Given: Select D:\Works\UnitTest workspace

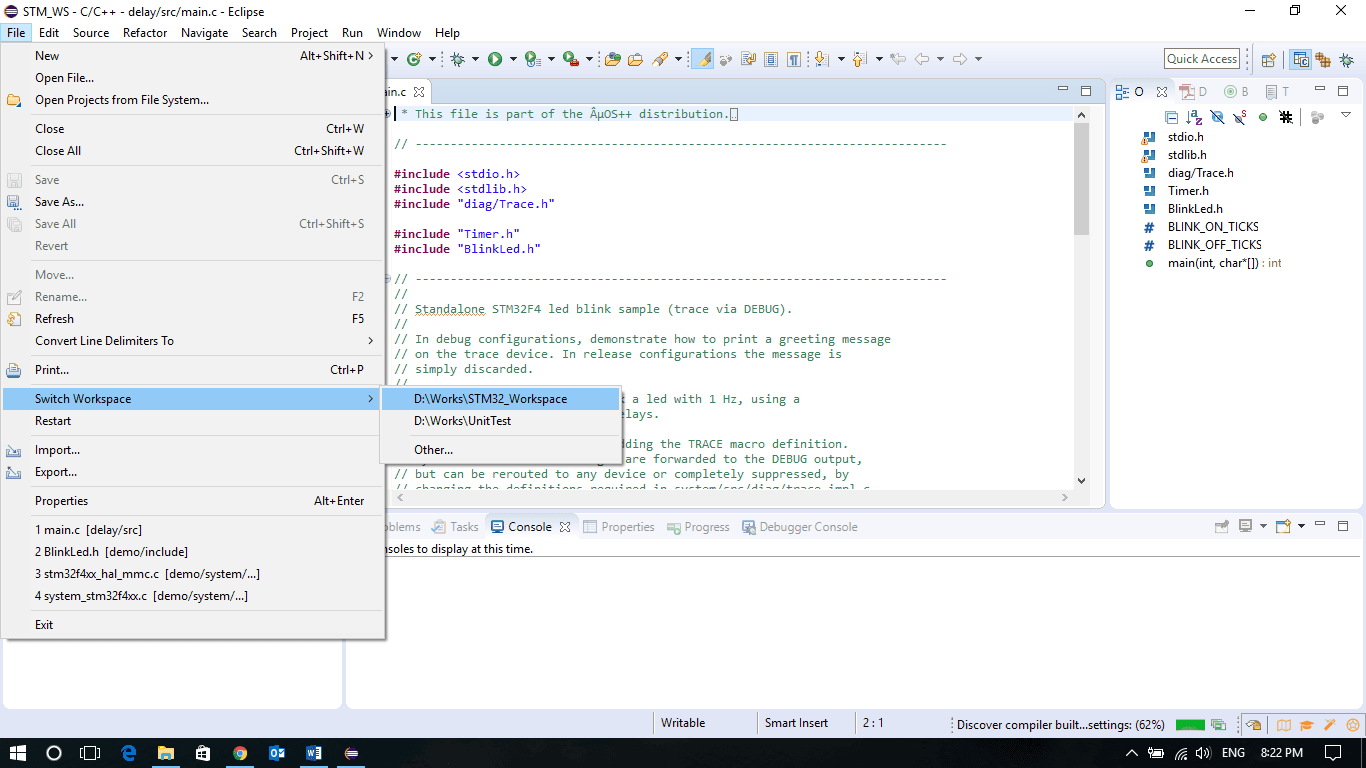Looking at the screenshot, I should click(501, 421).
